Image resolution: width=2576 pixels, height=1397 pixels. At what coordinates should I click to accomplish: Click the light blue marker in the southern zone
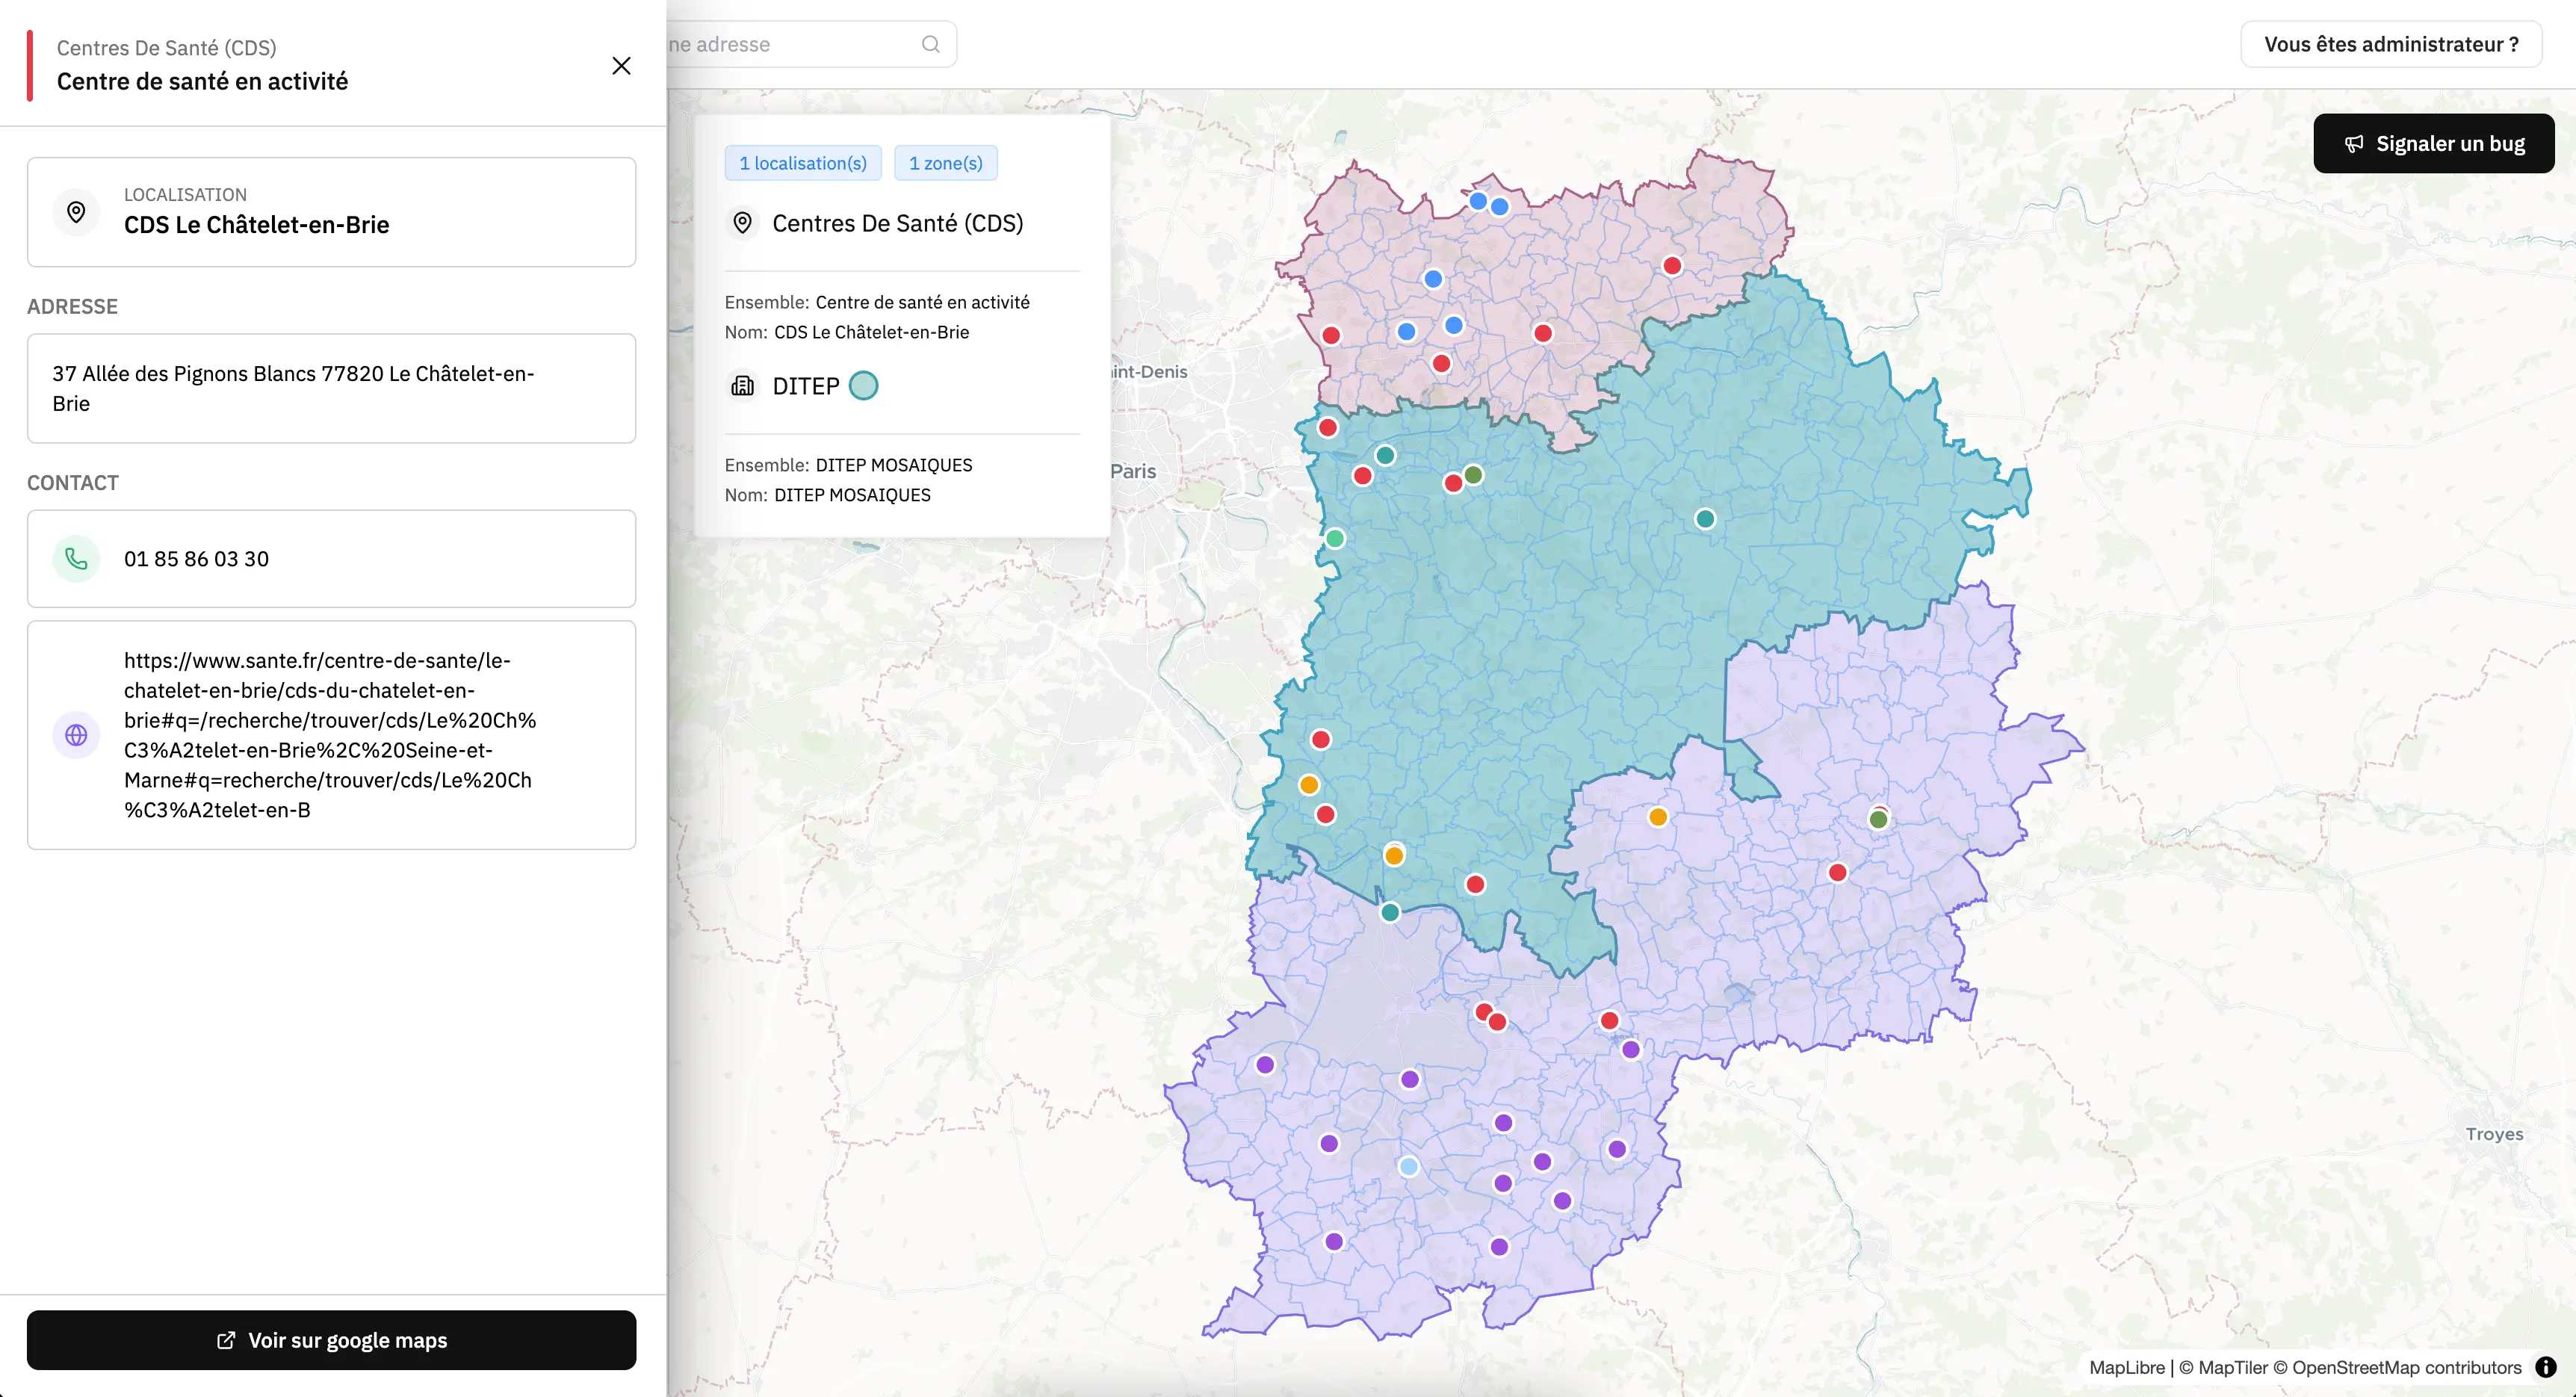coord(1408,1166)
